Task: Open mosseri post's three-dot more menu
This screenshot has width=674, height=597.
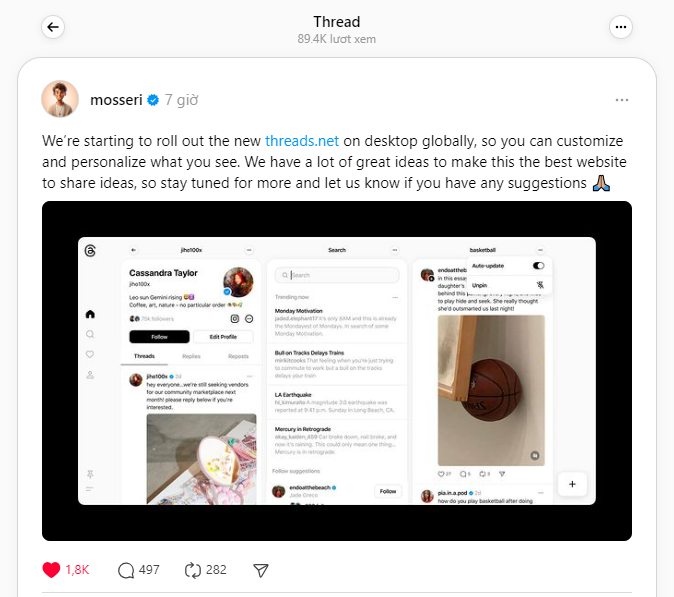Action: pos(622,100)
